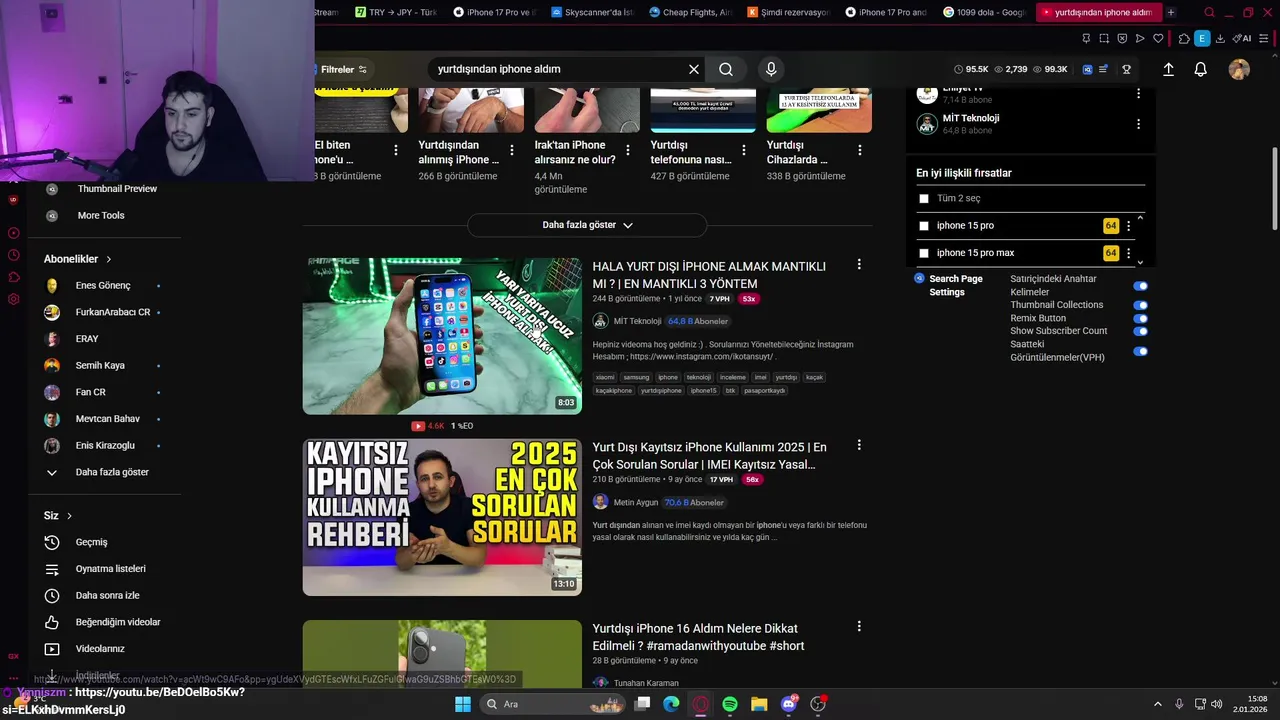Open Microsoft Edge from the taskbar

(x=671, y=704)
